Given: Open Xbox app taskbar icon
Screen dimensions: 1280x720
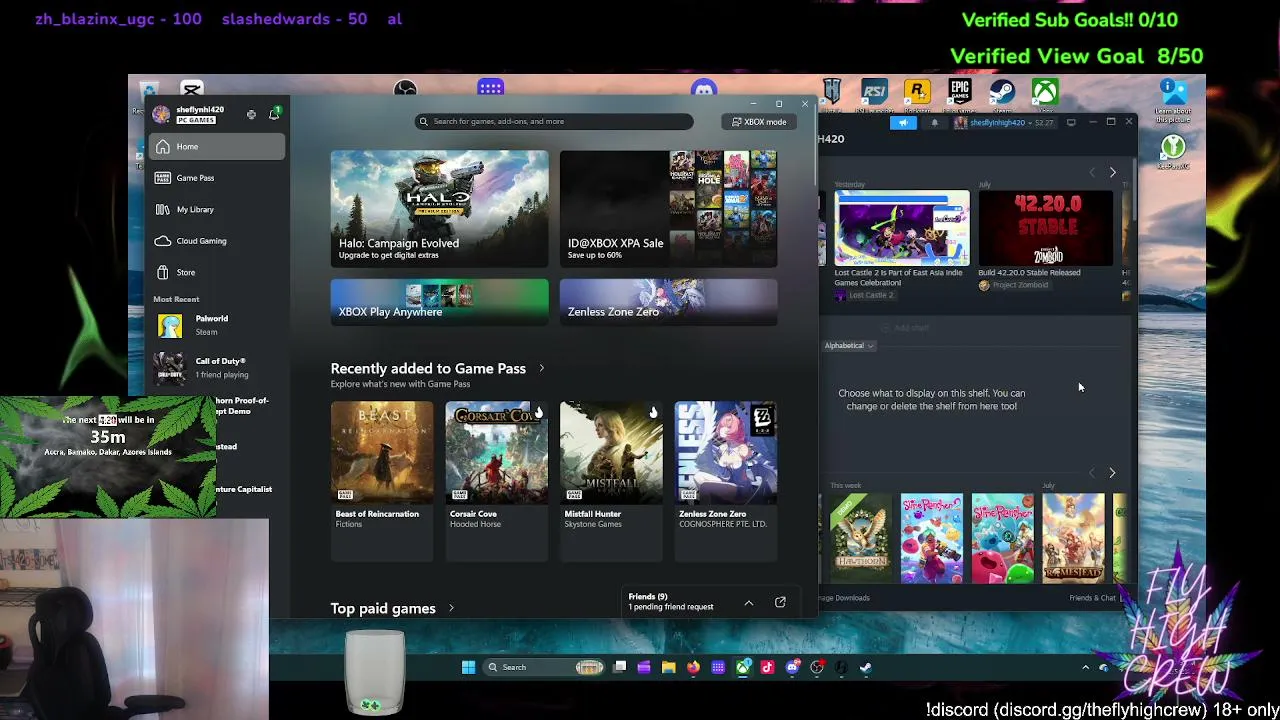Looking at the screenshot, I should [743, 667].
